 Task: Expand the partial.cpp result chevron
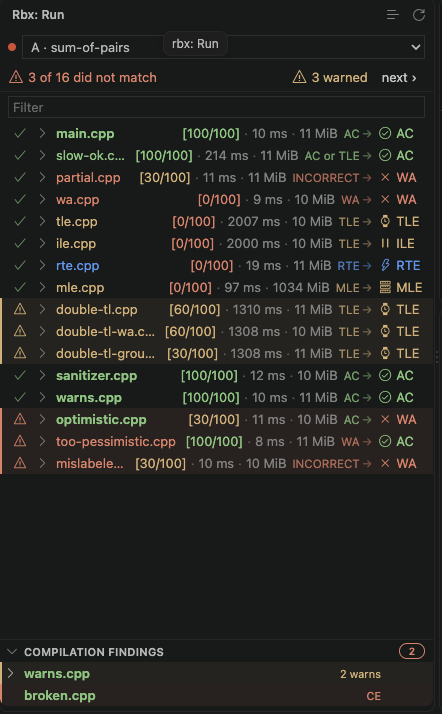coord(42,178)
